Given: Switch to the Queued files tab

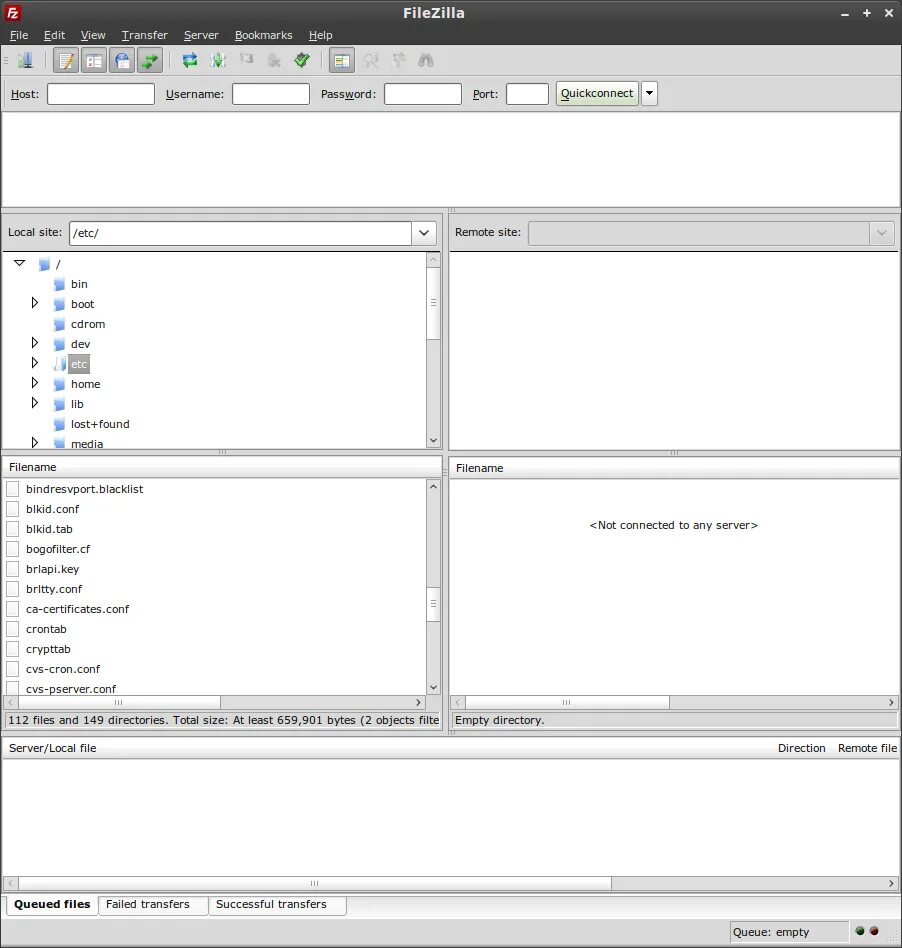Looking at the screenshot, I should coord(52,904).
